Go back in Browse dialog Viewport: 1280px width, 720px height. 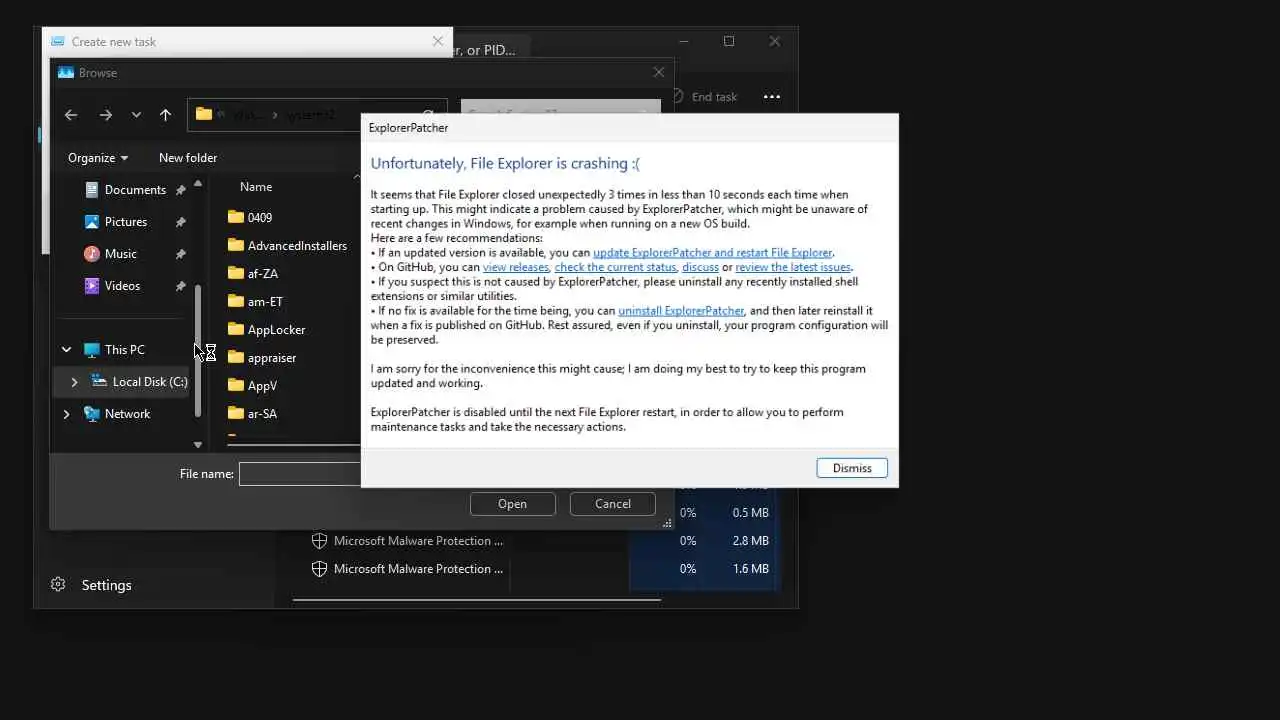(71, 115)
